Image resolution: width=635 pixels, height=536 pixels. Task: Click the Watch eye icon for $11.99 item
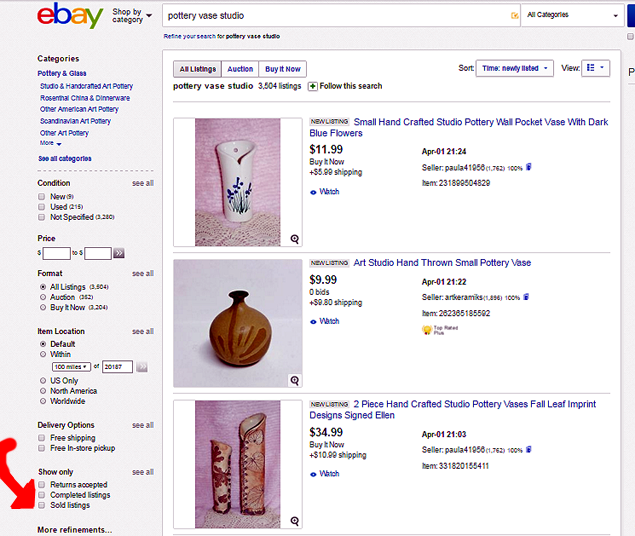(x=314, y=192)
